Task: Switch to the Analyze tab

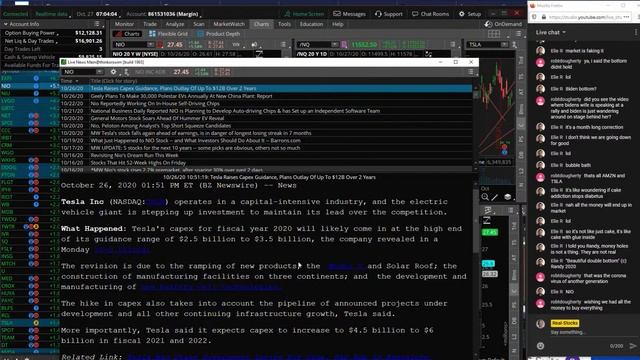Action: [x=175, y=24]
